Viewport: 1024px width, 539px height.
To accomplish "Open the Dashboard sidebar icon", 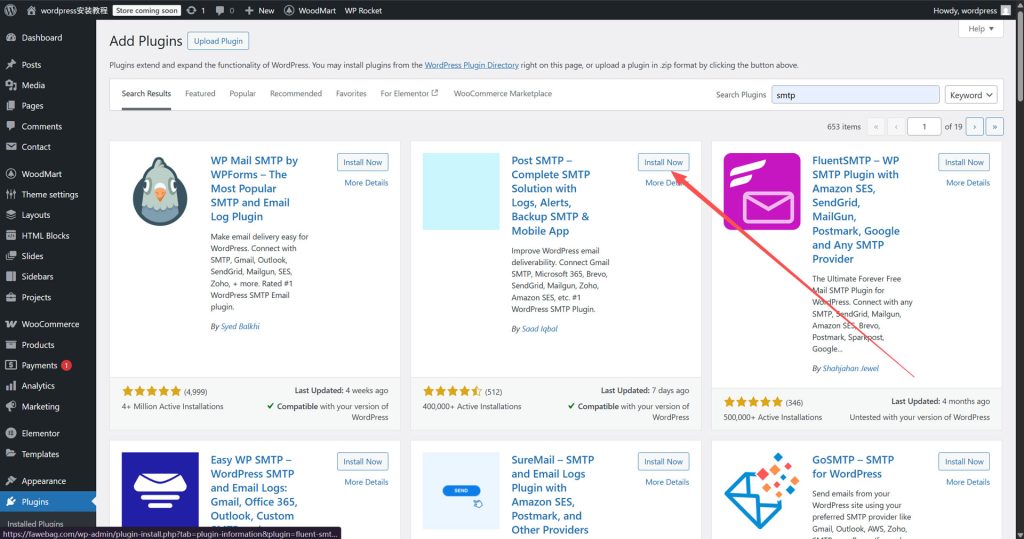I will (x=10, y=38).
